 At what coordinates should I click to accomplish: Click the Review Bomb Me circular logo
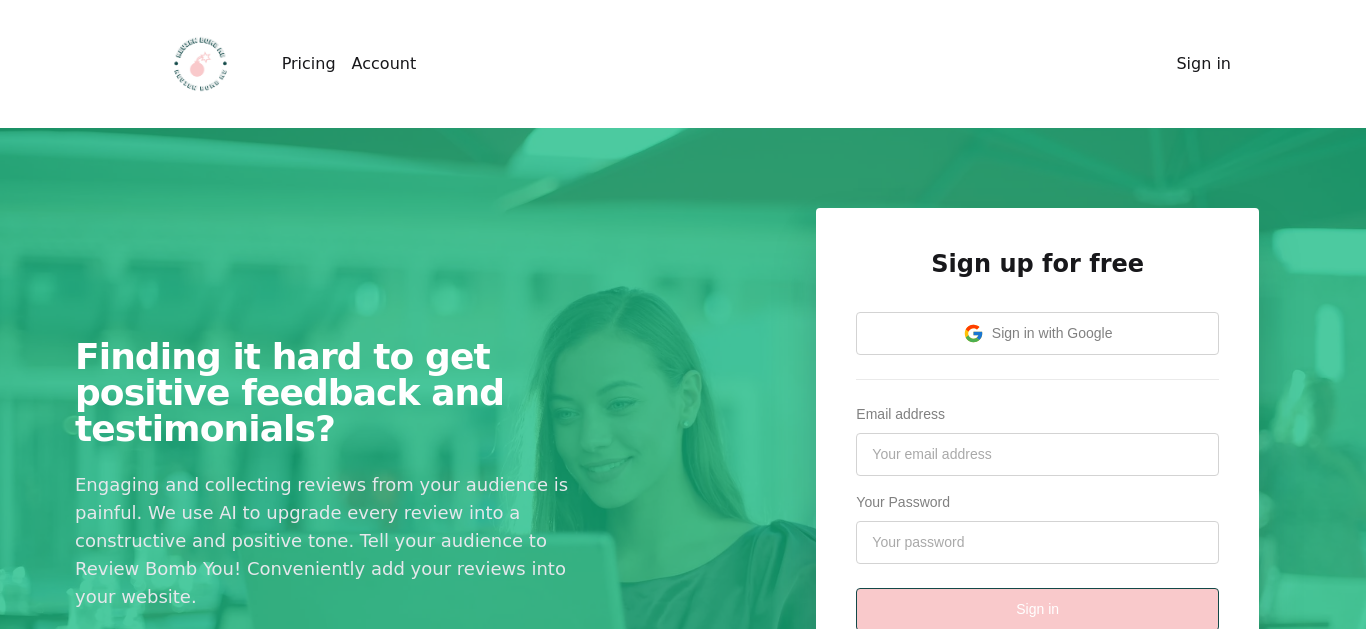coord(200,64)
